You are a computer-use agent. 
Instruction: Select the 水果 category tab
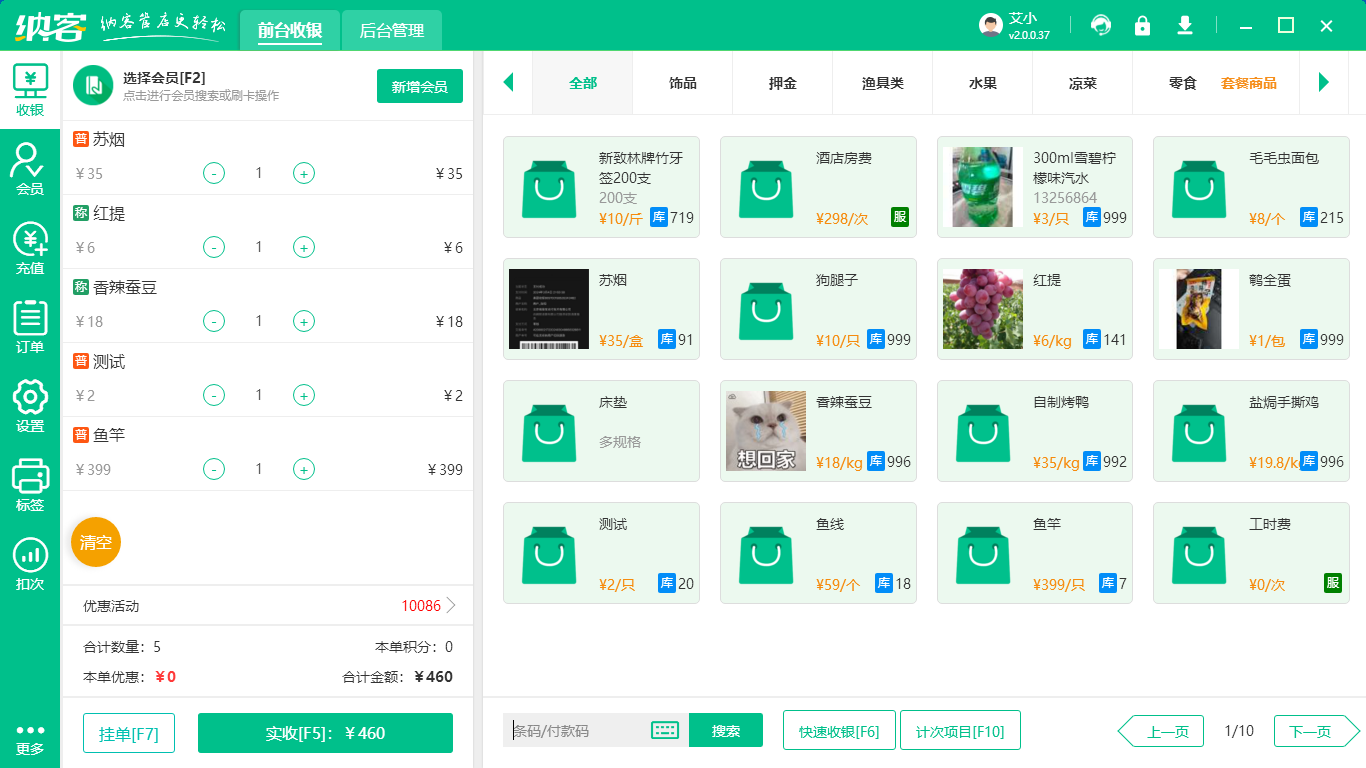pos(982,83)
